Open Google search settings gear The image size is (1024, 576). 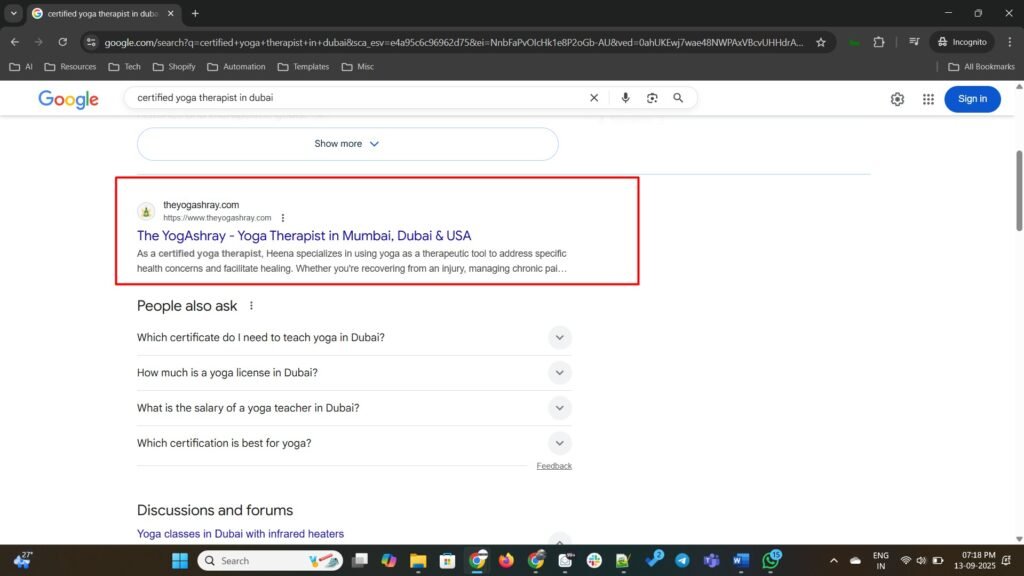click(897, 99)
